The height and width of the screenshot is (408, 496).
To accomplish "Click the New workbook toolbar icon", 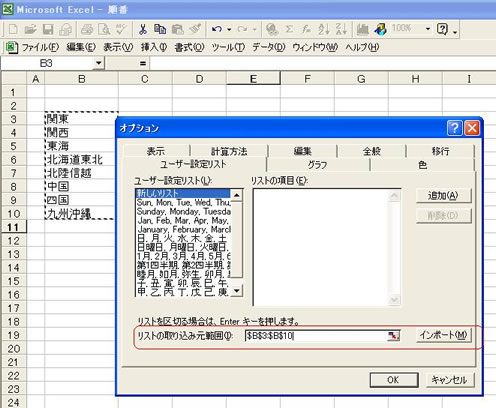I will coord(13,30).
